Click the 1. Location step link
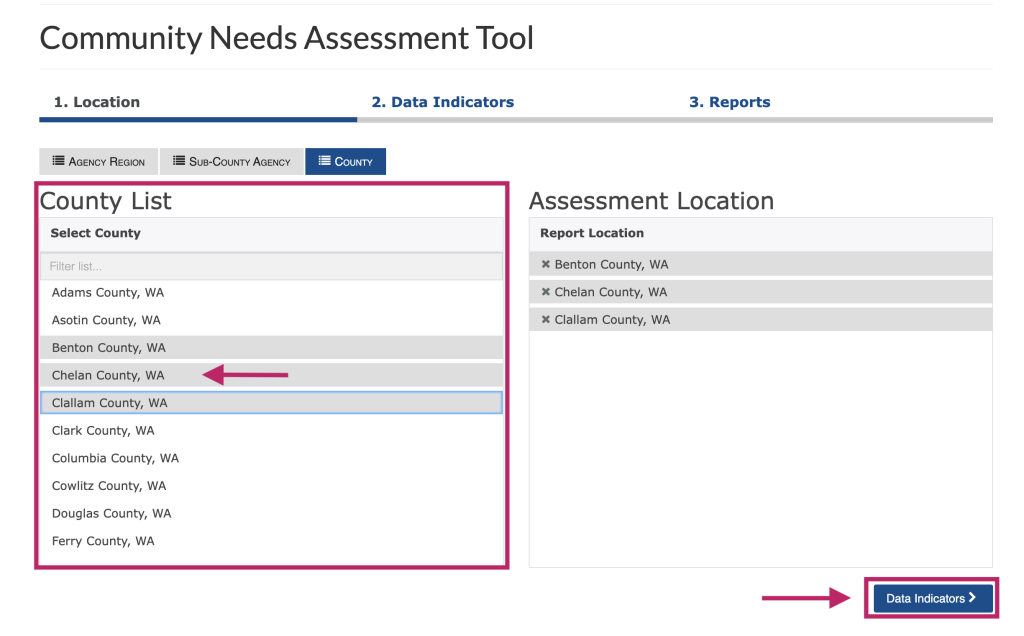Screen dimensions: 1024x636 [x=97, y=101]
